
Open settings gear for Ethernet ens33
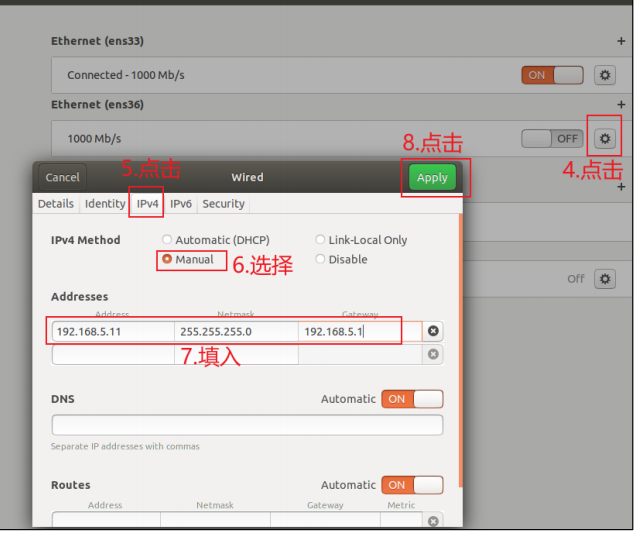605,75
